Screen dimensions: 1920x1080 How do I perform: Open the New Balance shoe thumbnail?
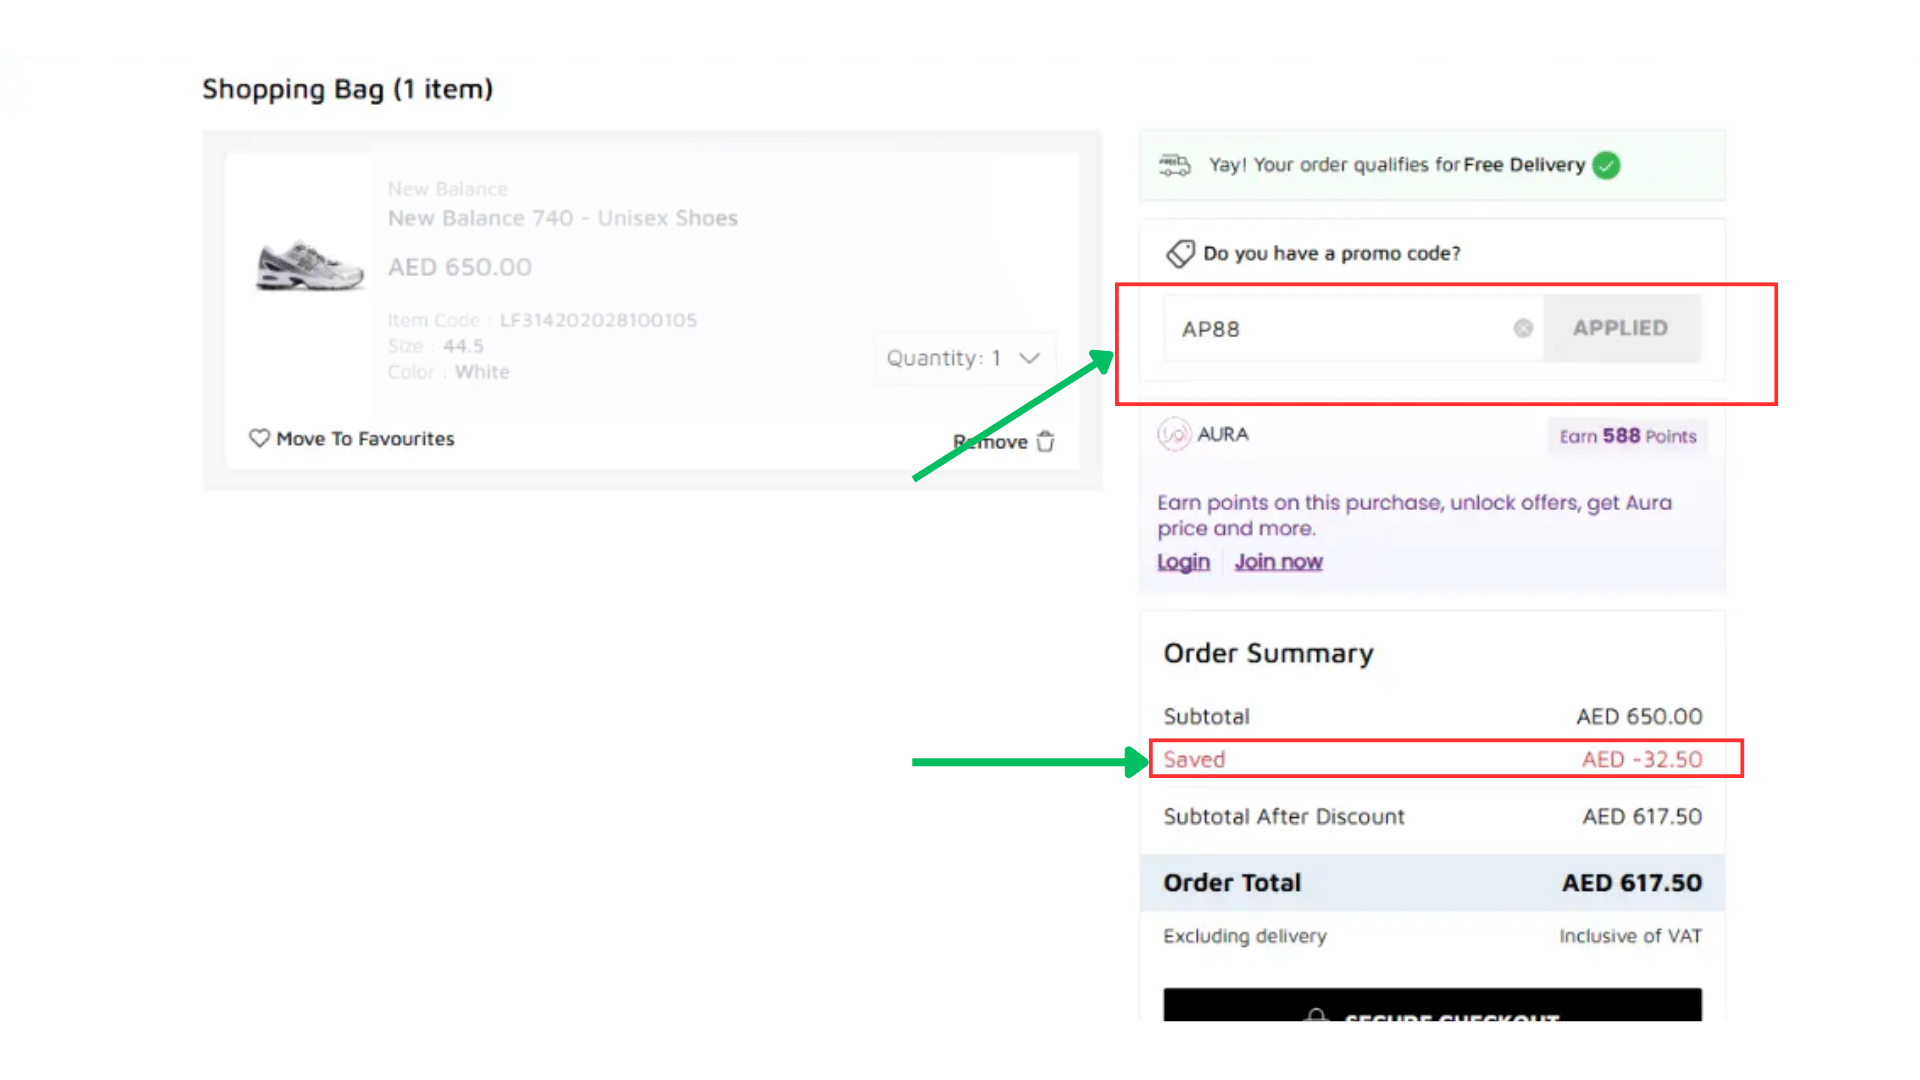point(310,266)
